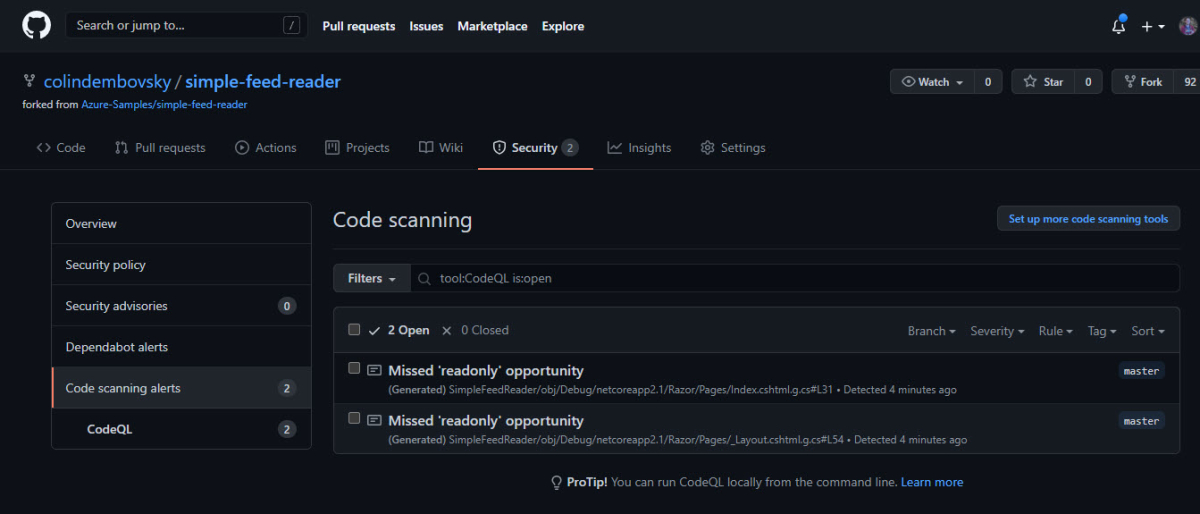1200x514 pixels.
Task: Switch to the Settings tab
Action: (x=733, y=148)
